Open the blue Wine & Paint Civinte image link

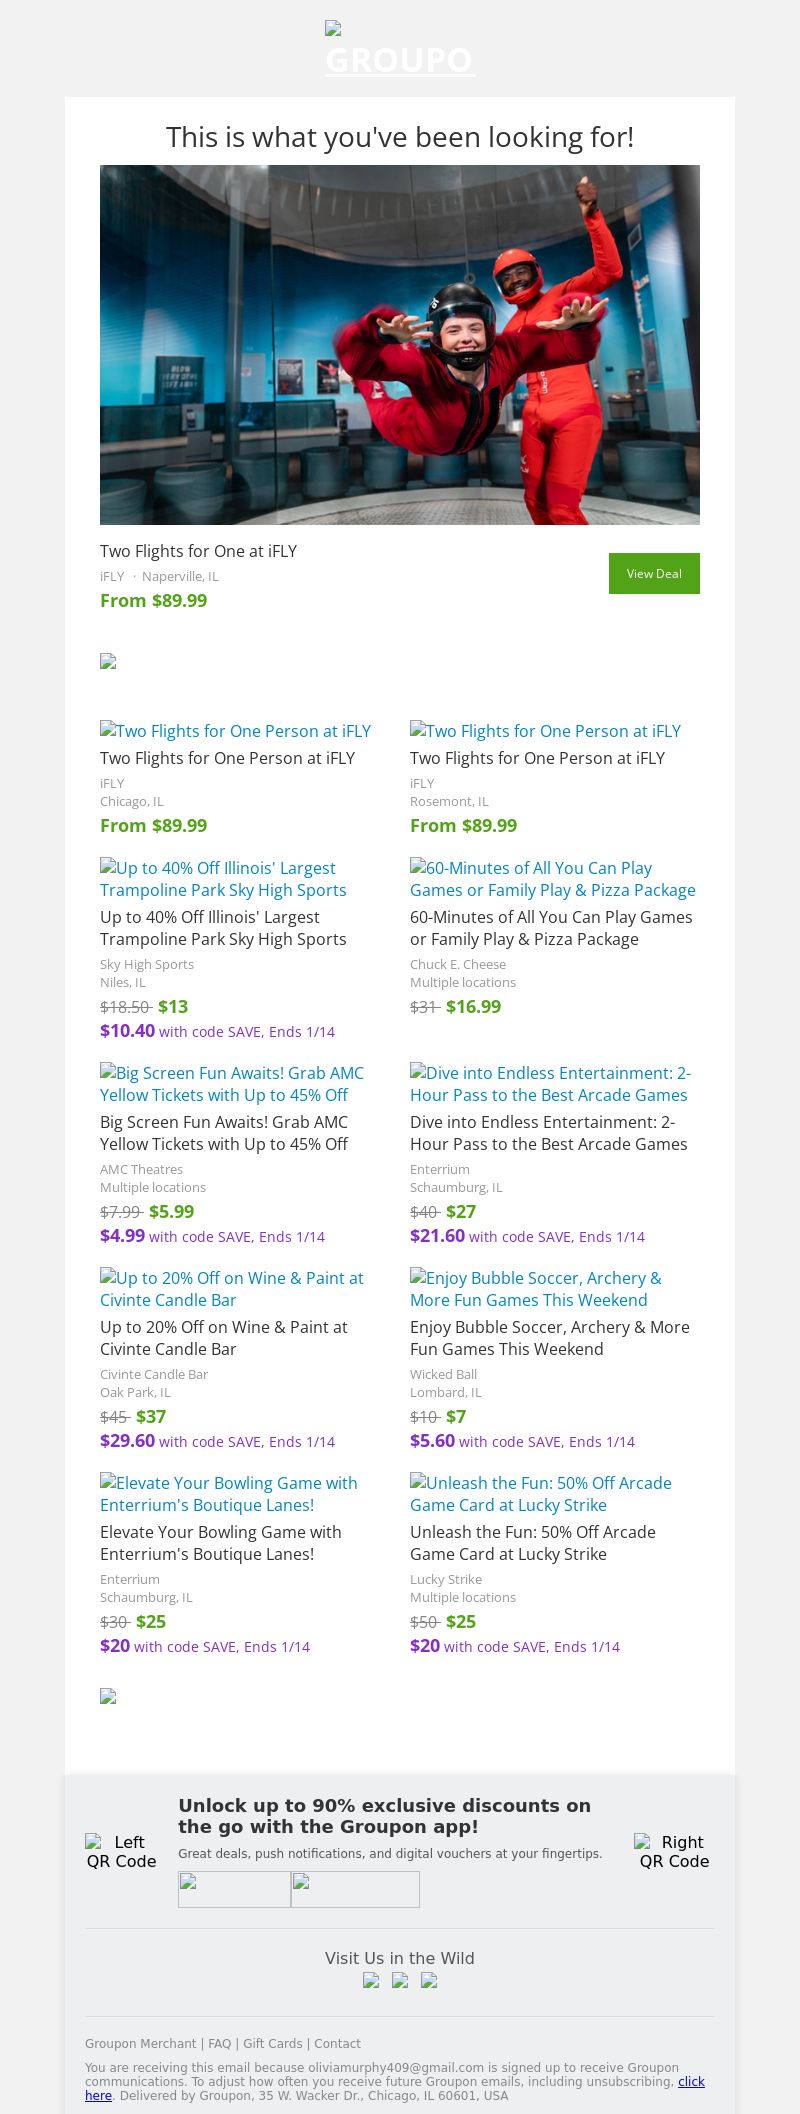tap(231, 1289)
